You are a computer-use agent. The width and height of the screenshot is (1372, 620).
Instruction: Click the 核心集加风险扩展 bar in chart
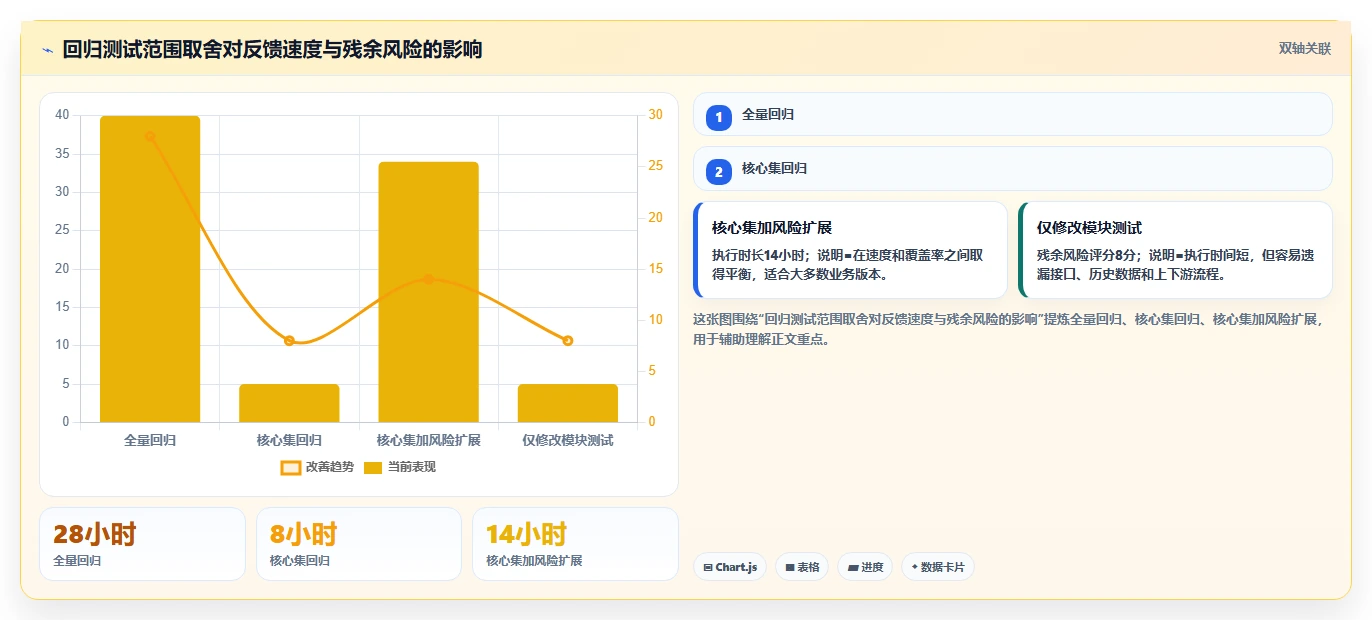click(x=428, y=292)
